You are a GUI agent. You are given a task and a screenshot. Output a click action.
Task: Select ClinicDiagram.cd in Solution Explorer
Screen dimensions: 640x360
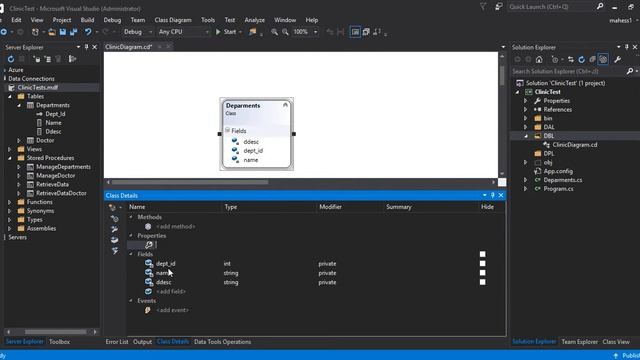click(575, 145)
